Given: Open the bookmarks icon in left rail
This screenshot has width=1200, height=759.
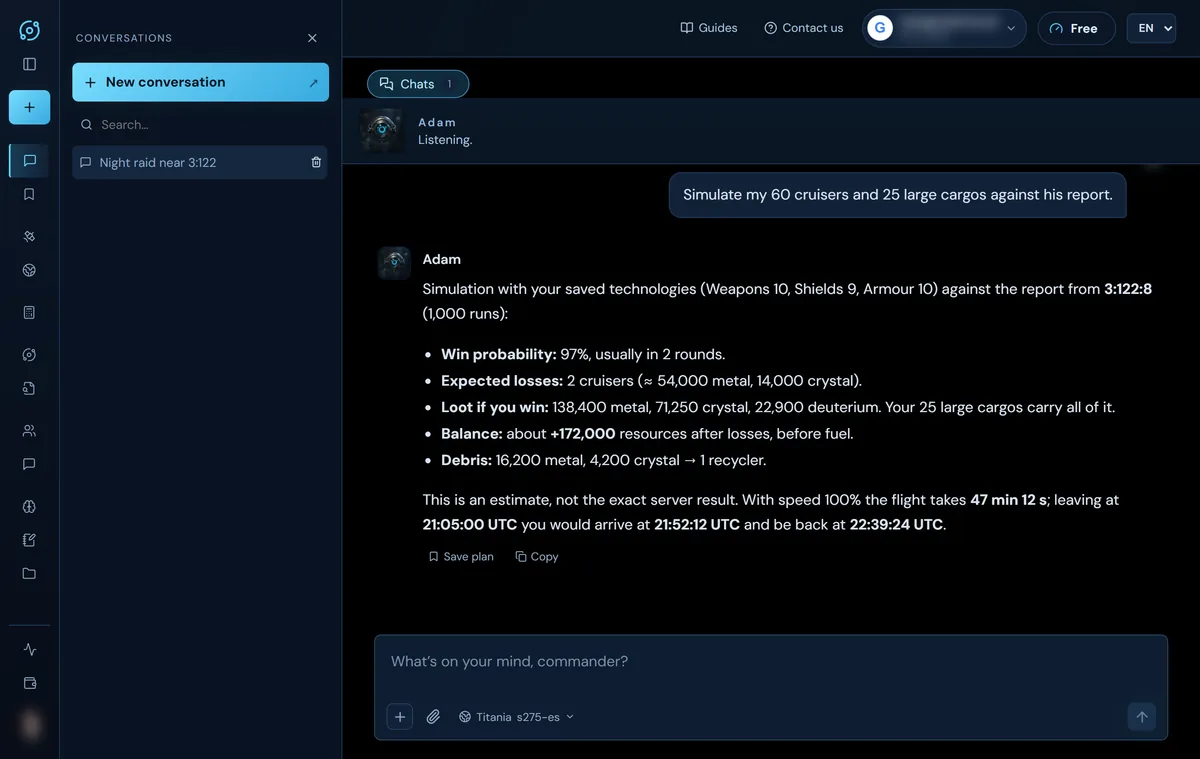Looking at the screenshot, I should 29,194.
